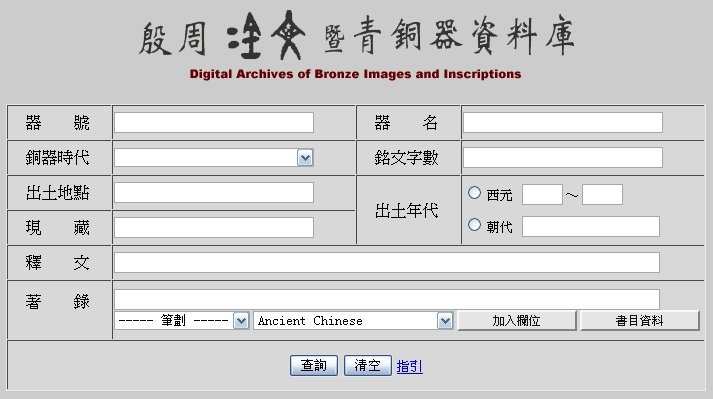Click the 出土地點 label

pyautogui.click(x=57, y=193)
